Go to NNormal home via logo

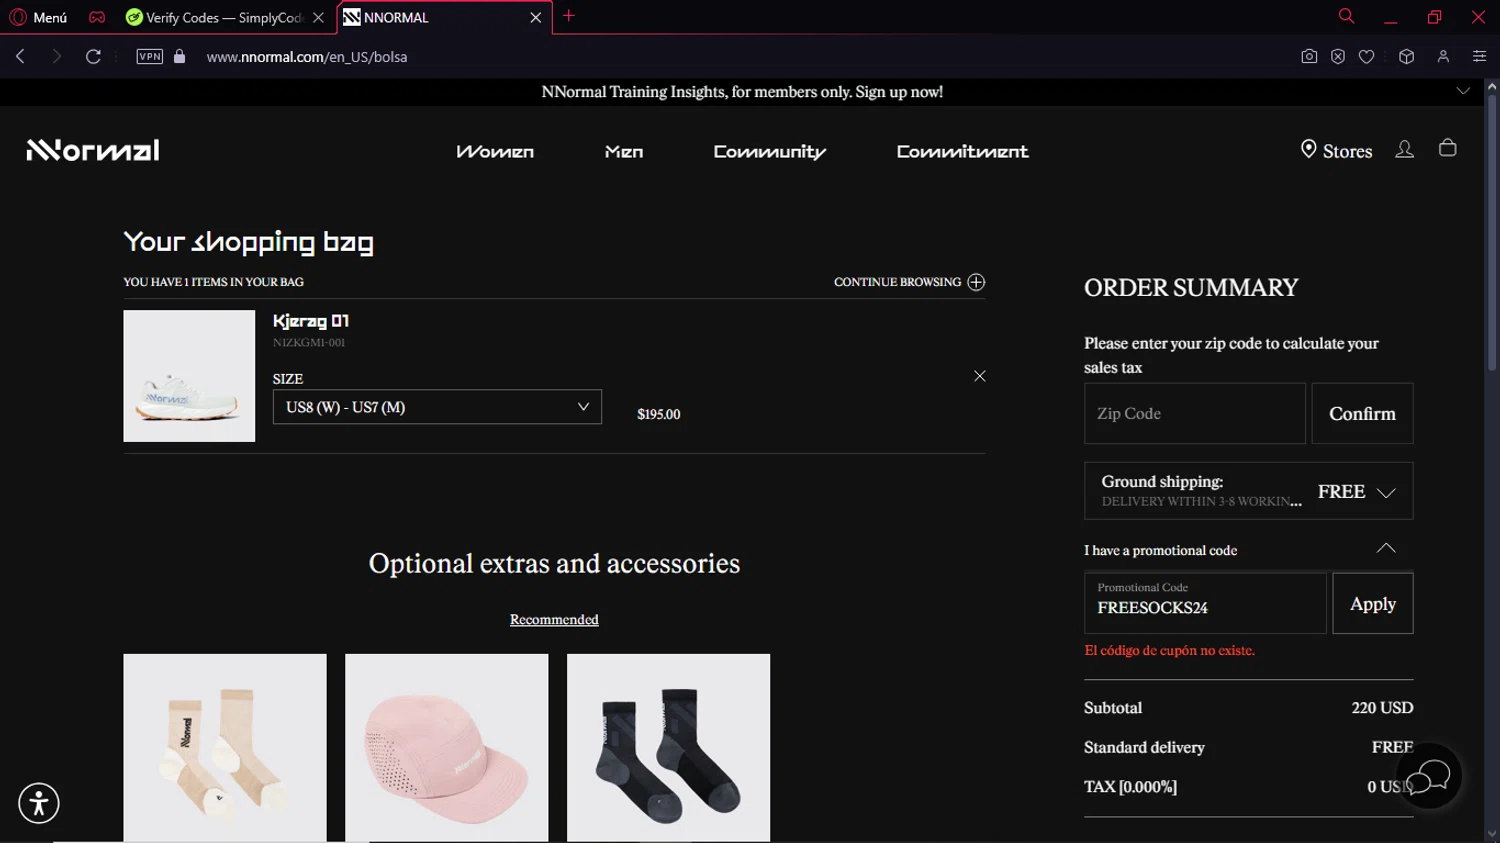tap(93, 150)
